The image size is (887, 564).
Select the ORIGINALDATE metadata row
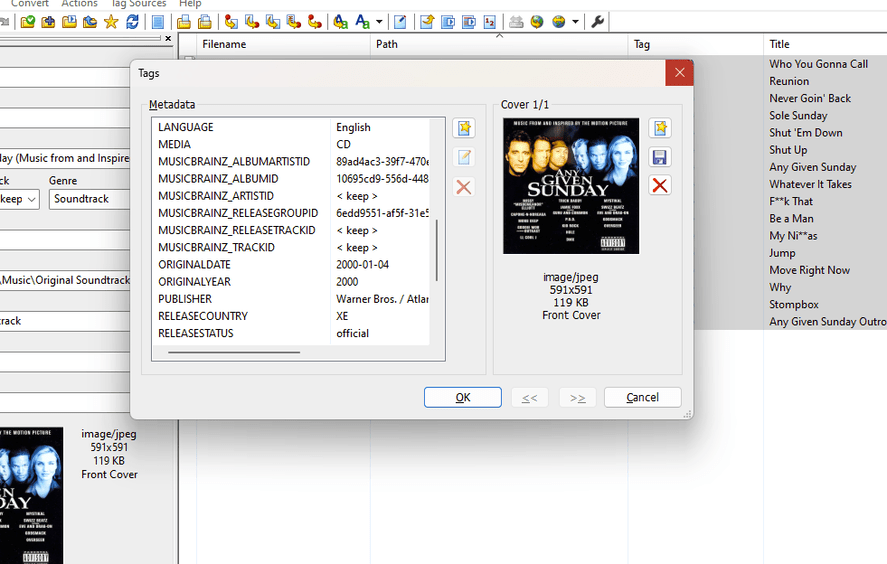pos(293,265)
